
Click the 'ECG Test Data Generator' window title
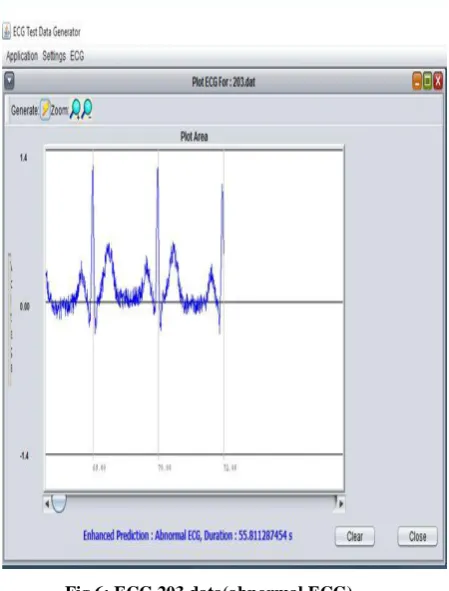[x=47, y=32]
